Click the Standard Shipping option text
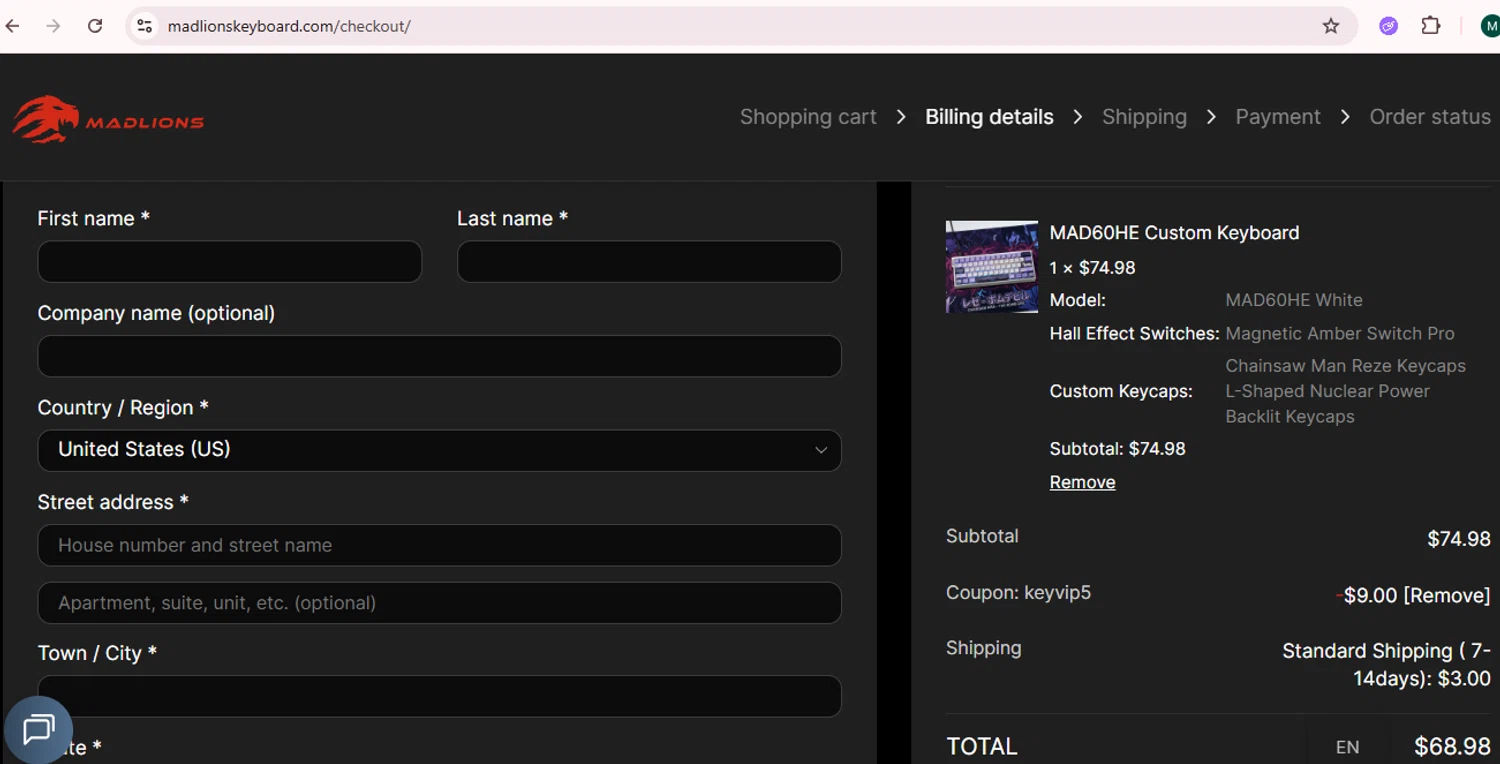The width and height of the screenshot is (1500, 764). coord(1386,664)
